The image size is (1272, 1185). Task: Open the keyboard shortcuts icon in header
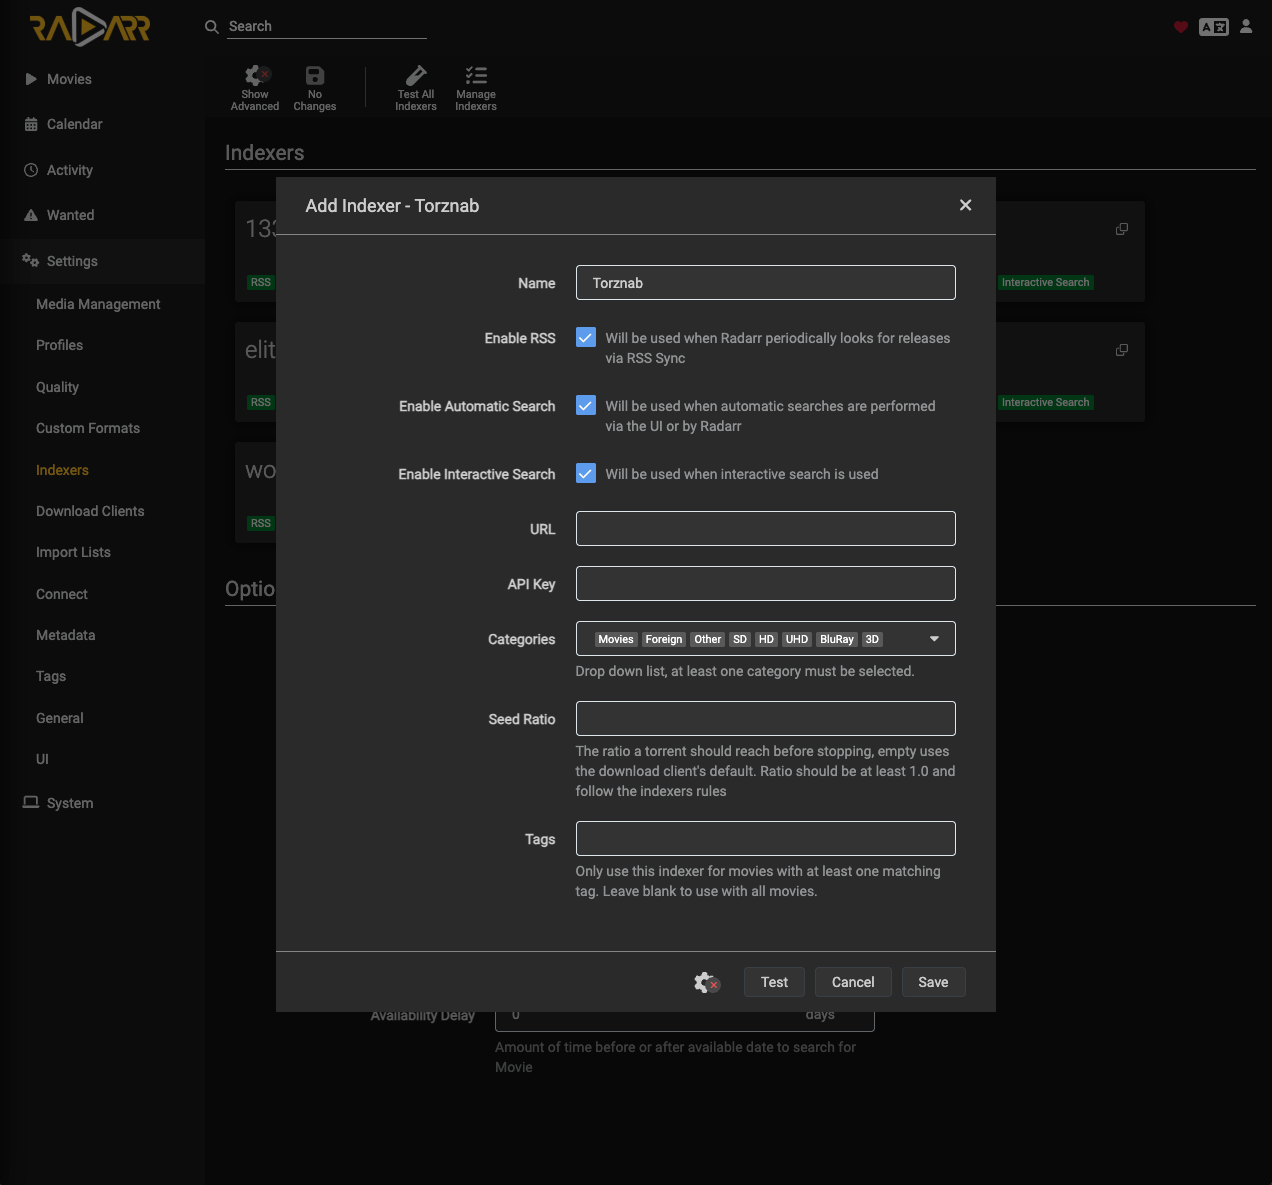(x=1214, y=27)
